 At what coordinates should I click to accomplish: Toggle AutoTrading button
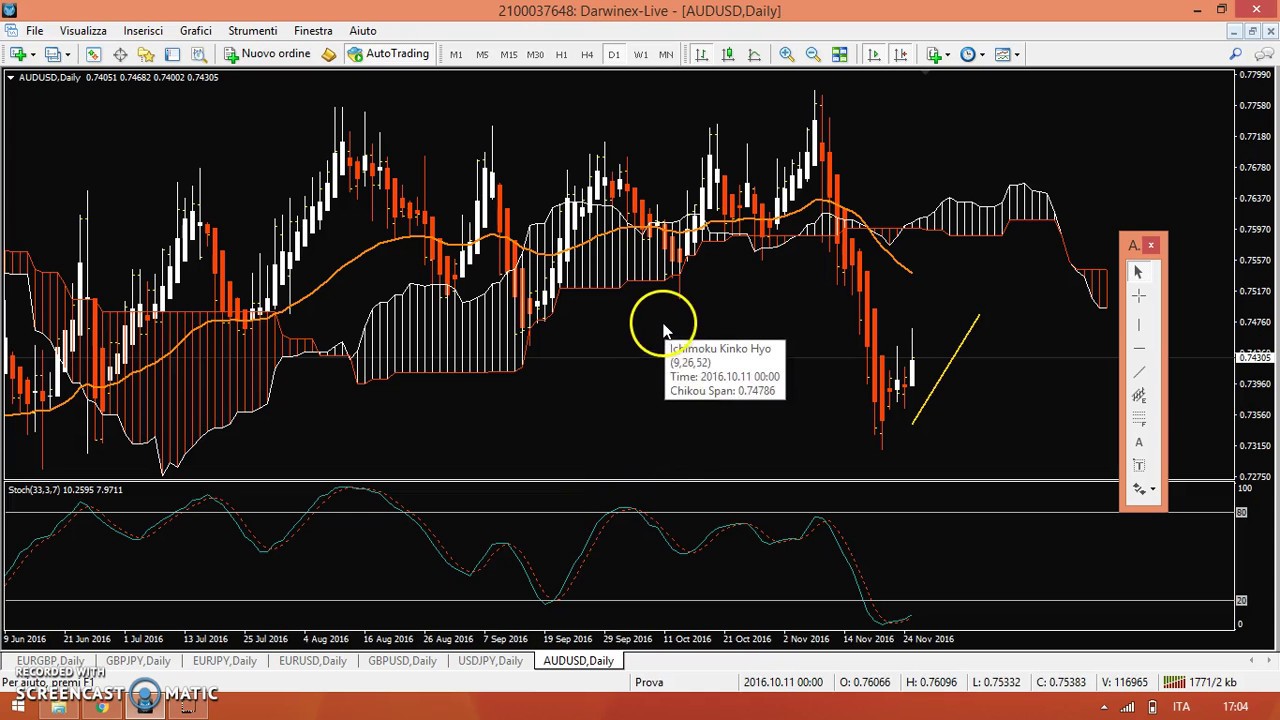point(388,54)
